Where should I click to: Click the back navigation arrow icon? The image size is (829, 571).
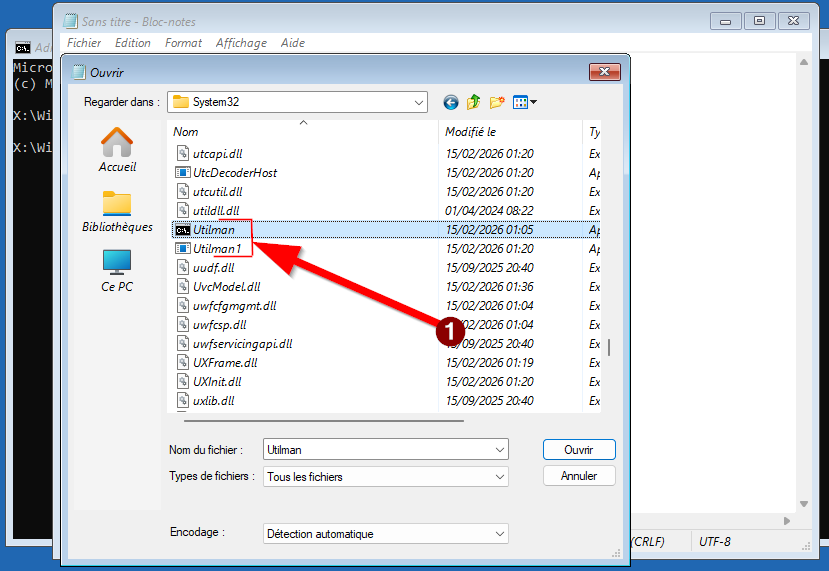451,102
